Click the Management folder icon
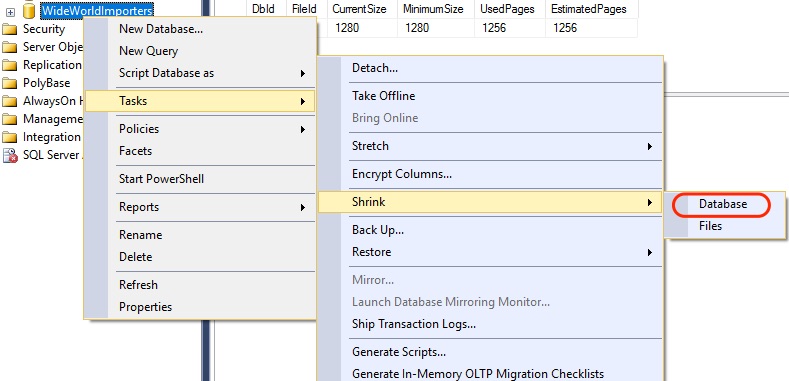789x381 pixels. (10, 119)
